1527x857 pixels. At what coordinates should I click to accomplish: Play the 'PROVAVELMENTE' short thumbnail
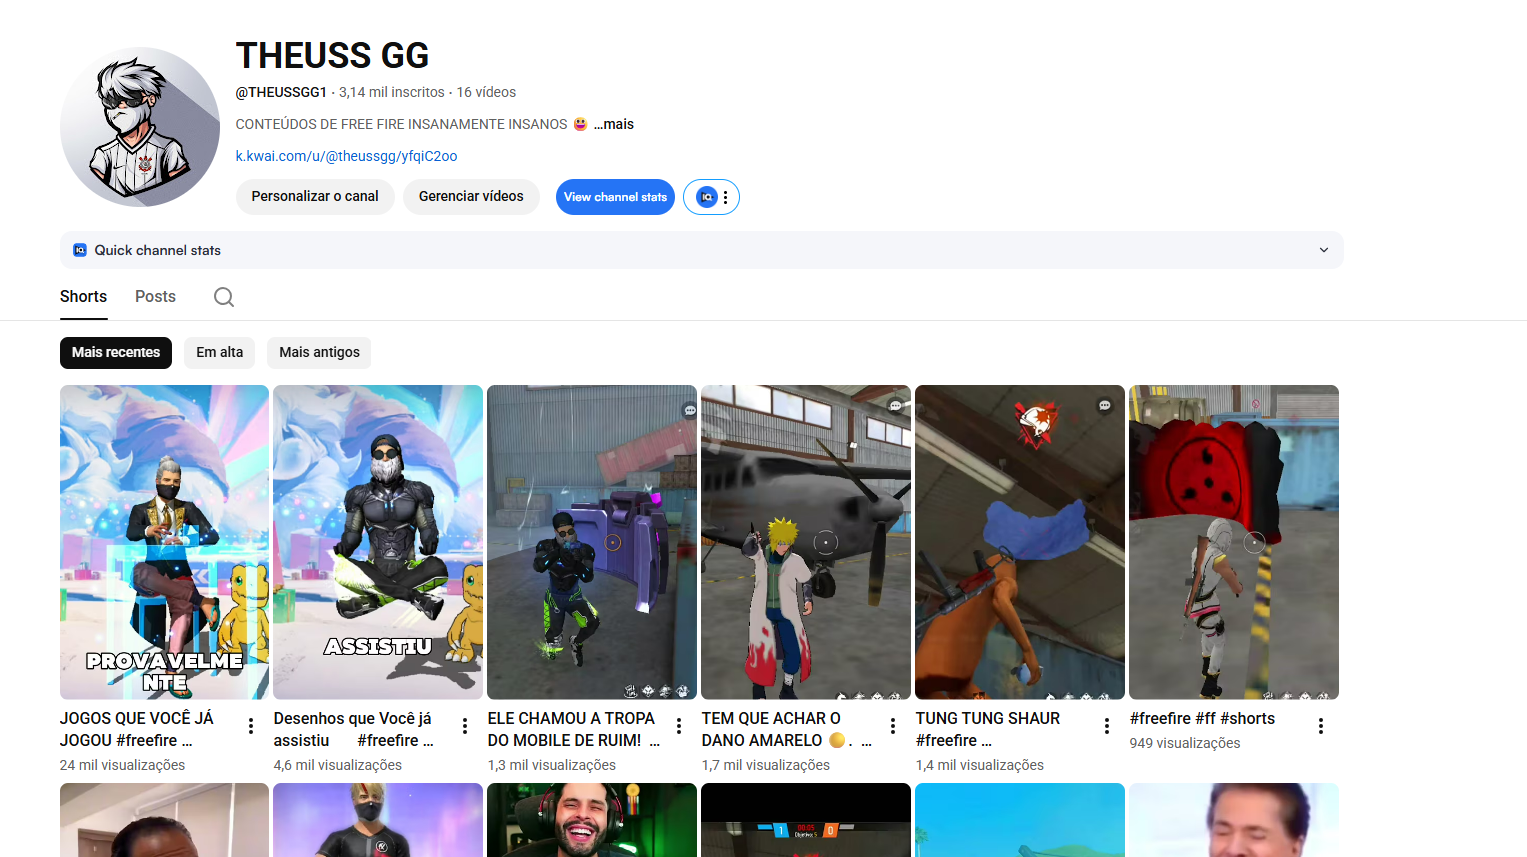click(x=164, y=542)
